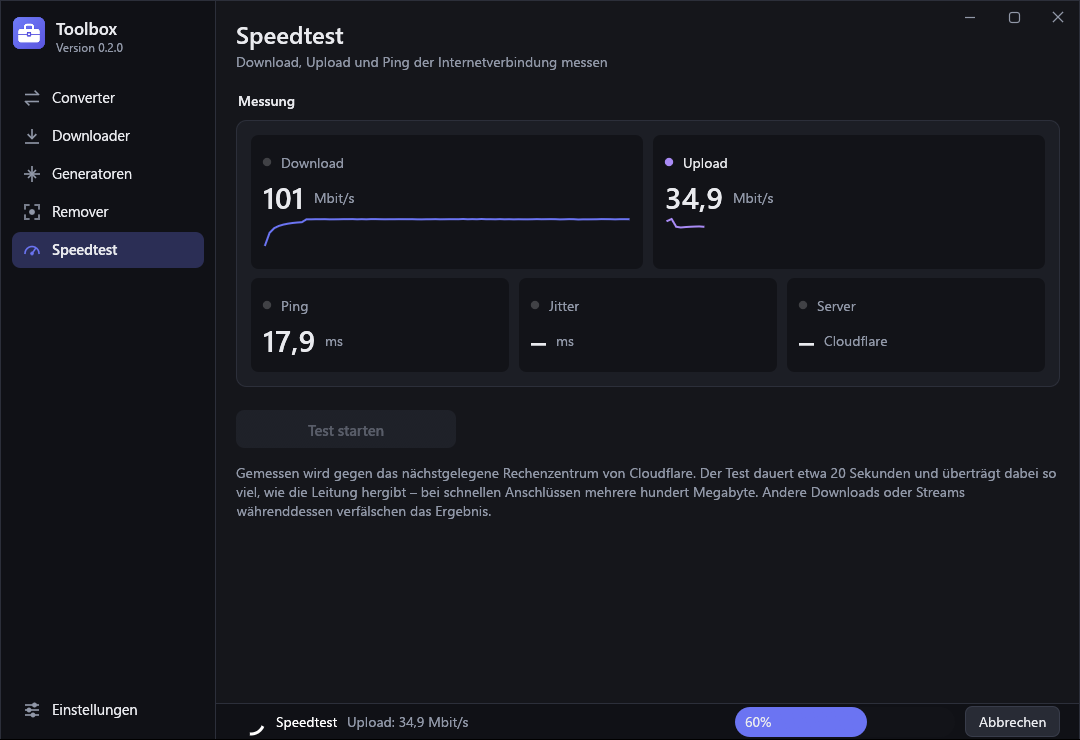This screenshot has height=740, width=1080.
Task: Click the spinner icon in the status bar
Action: [x=256, y=728]
